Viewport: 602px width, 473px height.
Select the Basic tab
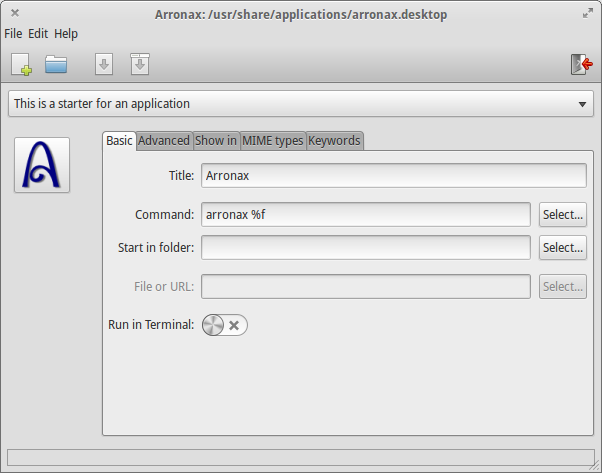pos(119,141)
